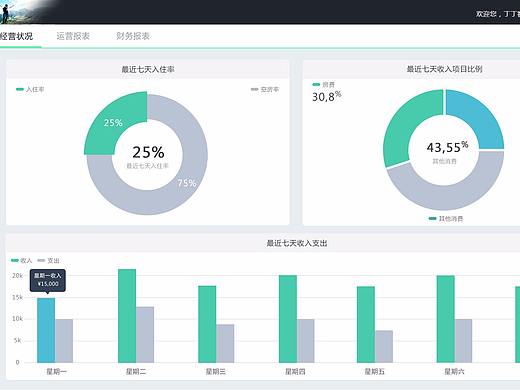Viewport: 520px width, 390px height.
Task: Select the gray 星期三 expense bar
Action: pyautogui.click(x=225, y=344)
